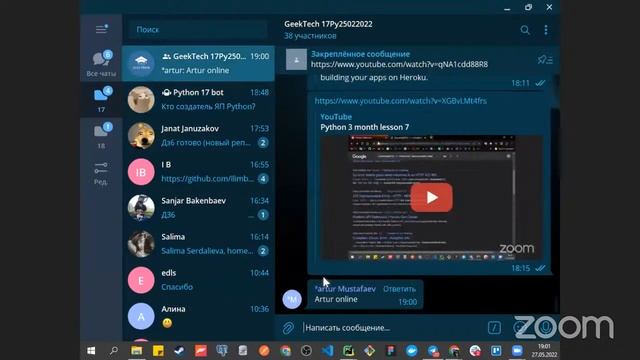Click Sanjar Bakenbaev's avatar picture

141,208
